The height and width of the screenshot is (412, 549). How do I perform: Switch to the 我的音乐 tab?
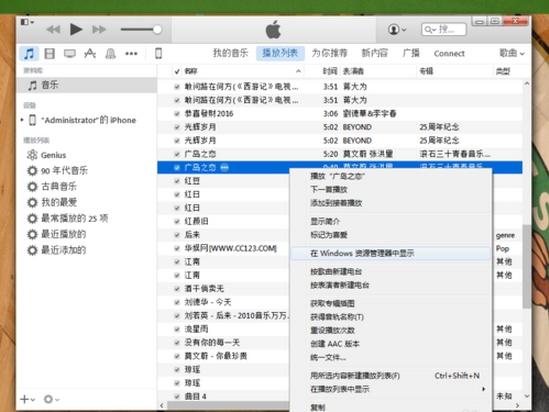230,53
